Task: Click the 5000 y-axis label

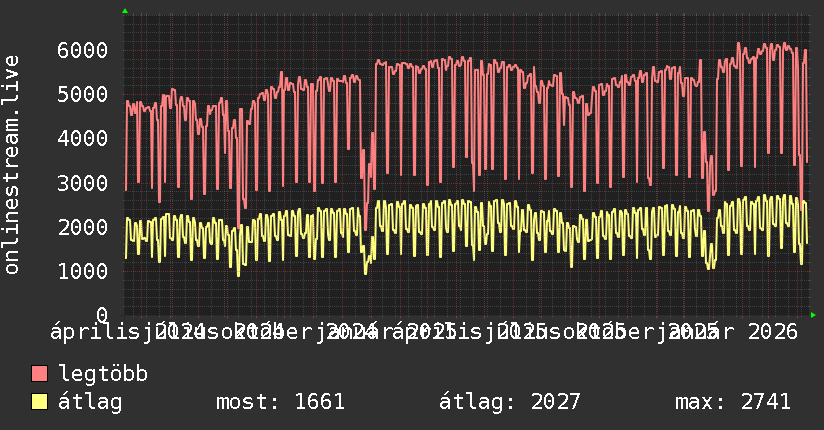Action: (x=83, y=95)
